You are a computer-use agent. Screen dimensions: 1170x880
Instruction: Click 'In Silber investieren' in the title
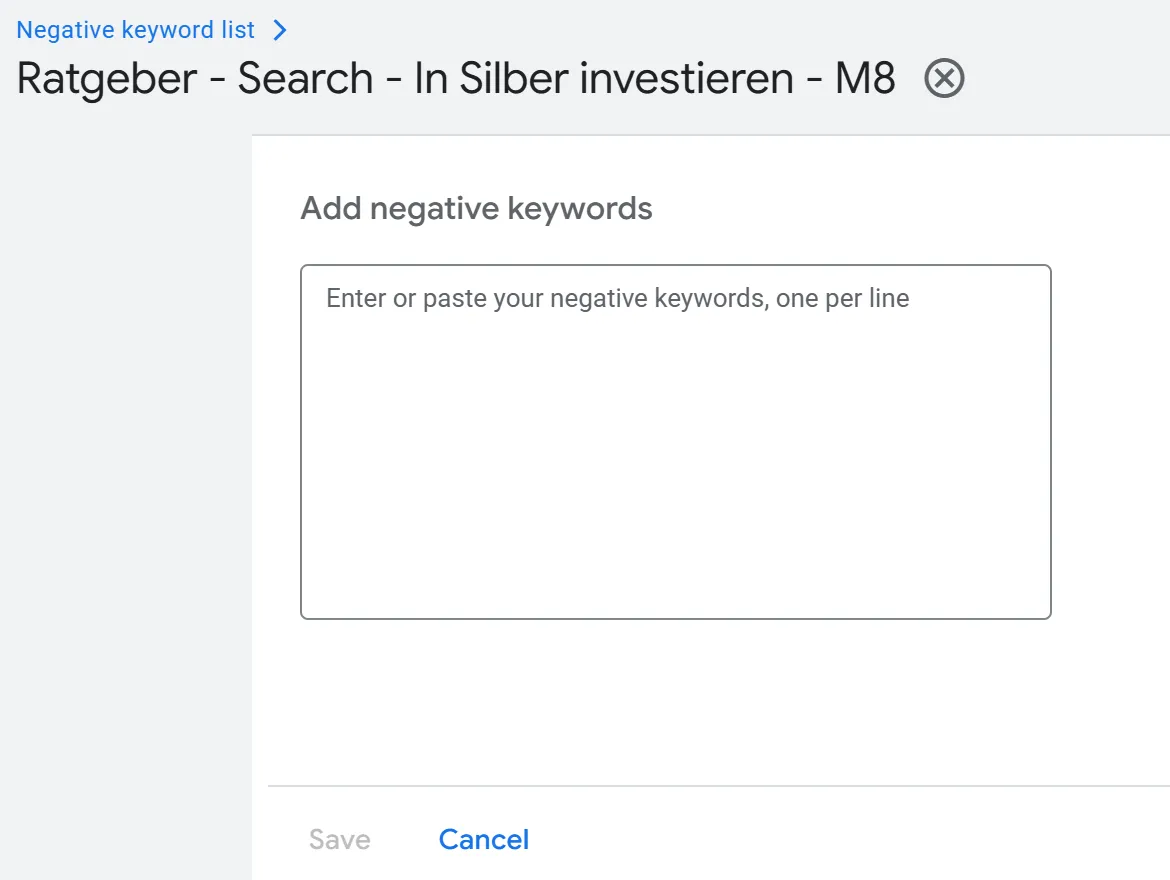tap(604, 78)
